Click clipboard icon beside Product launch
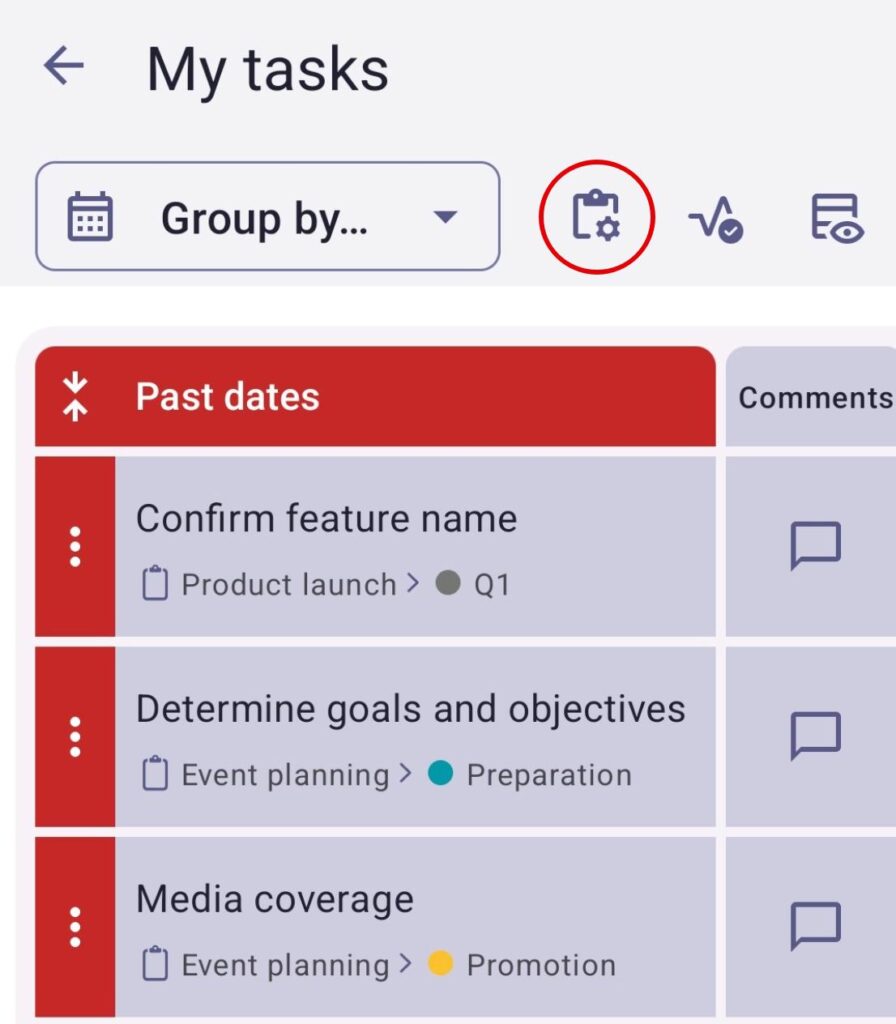Screen dimensions: 896x1024 click(155, 584)
